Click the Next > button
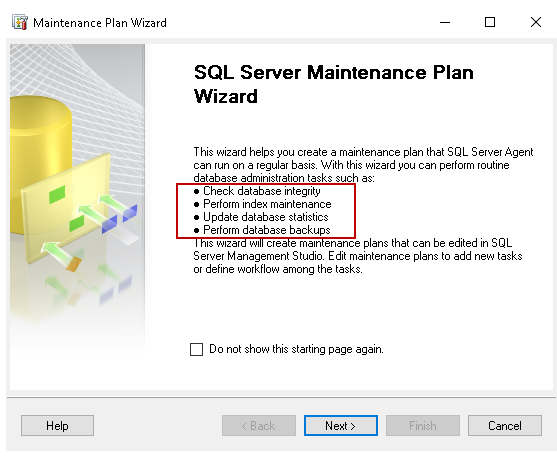 341,425
